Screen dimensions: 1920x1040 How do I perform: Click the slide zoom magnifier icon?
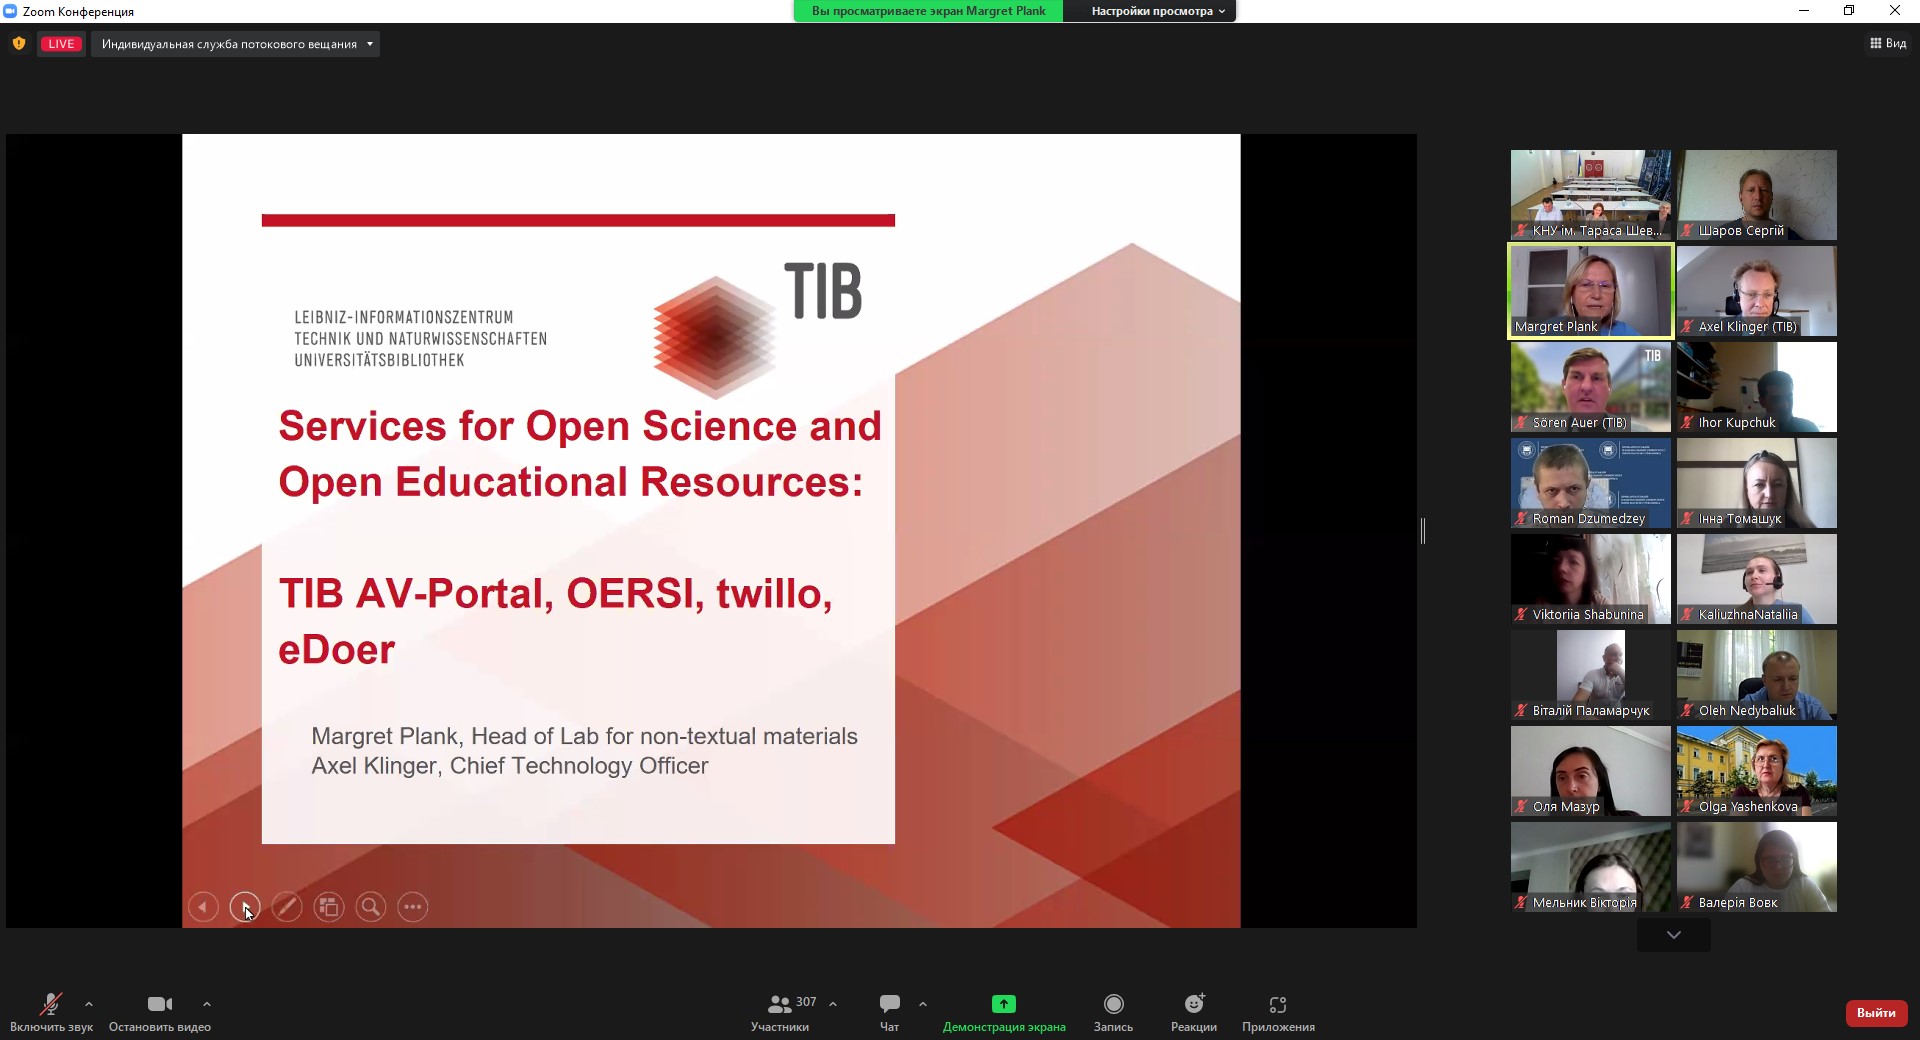click(371, 907)
